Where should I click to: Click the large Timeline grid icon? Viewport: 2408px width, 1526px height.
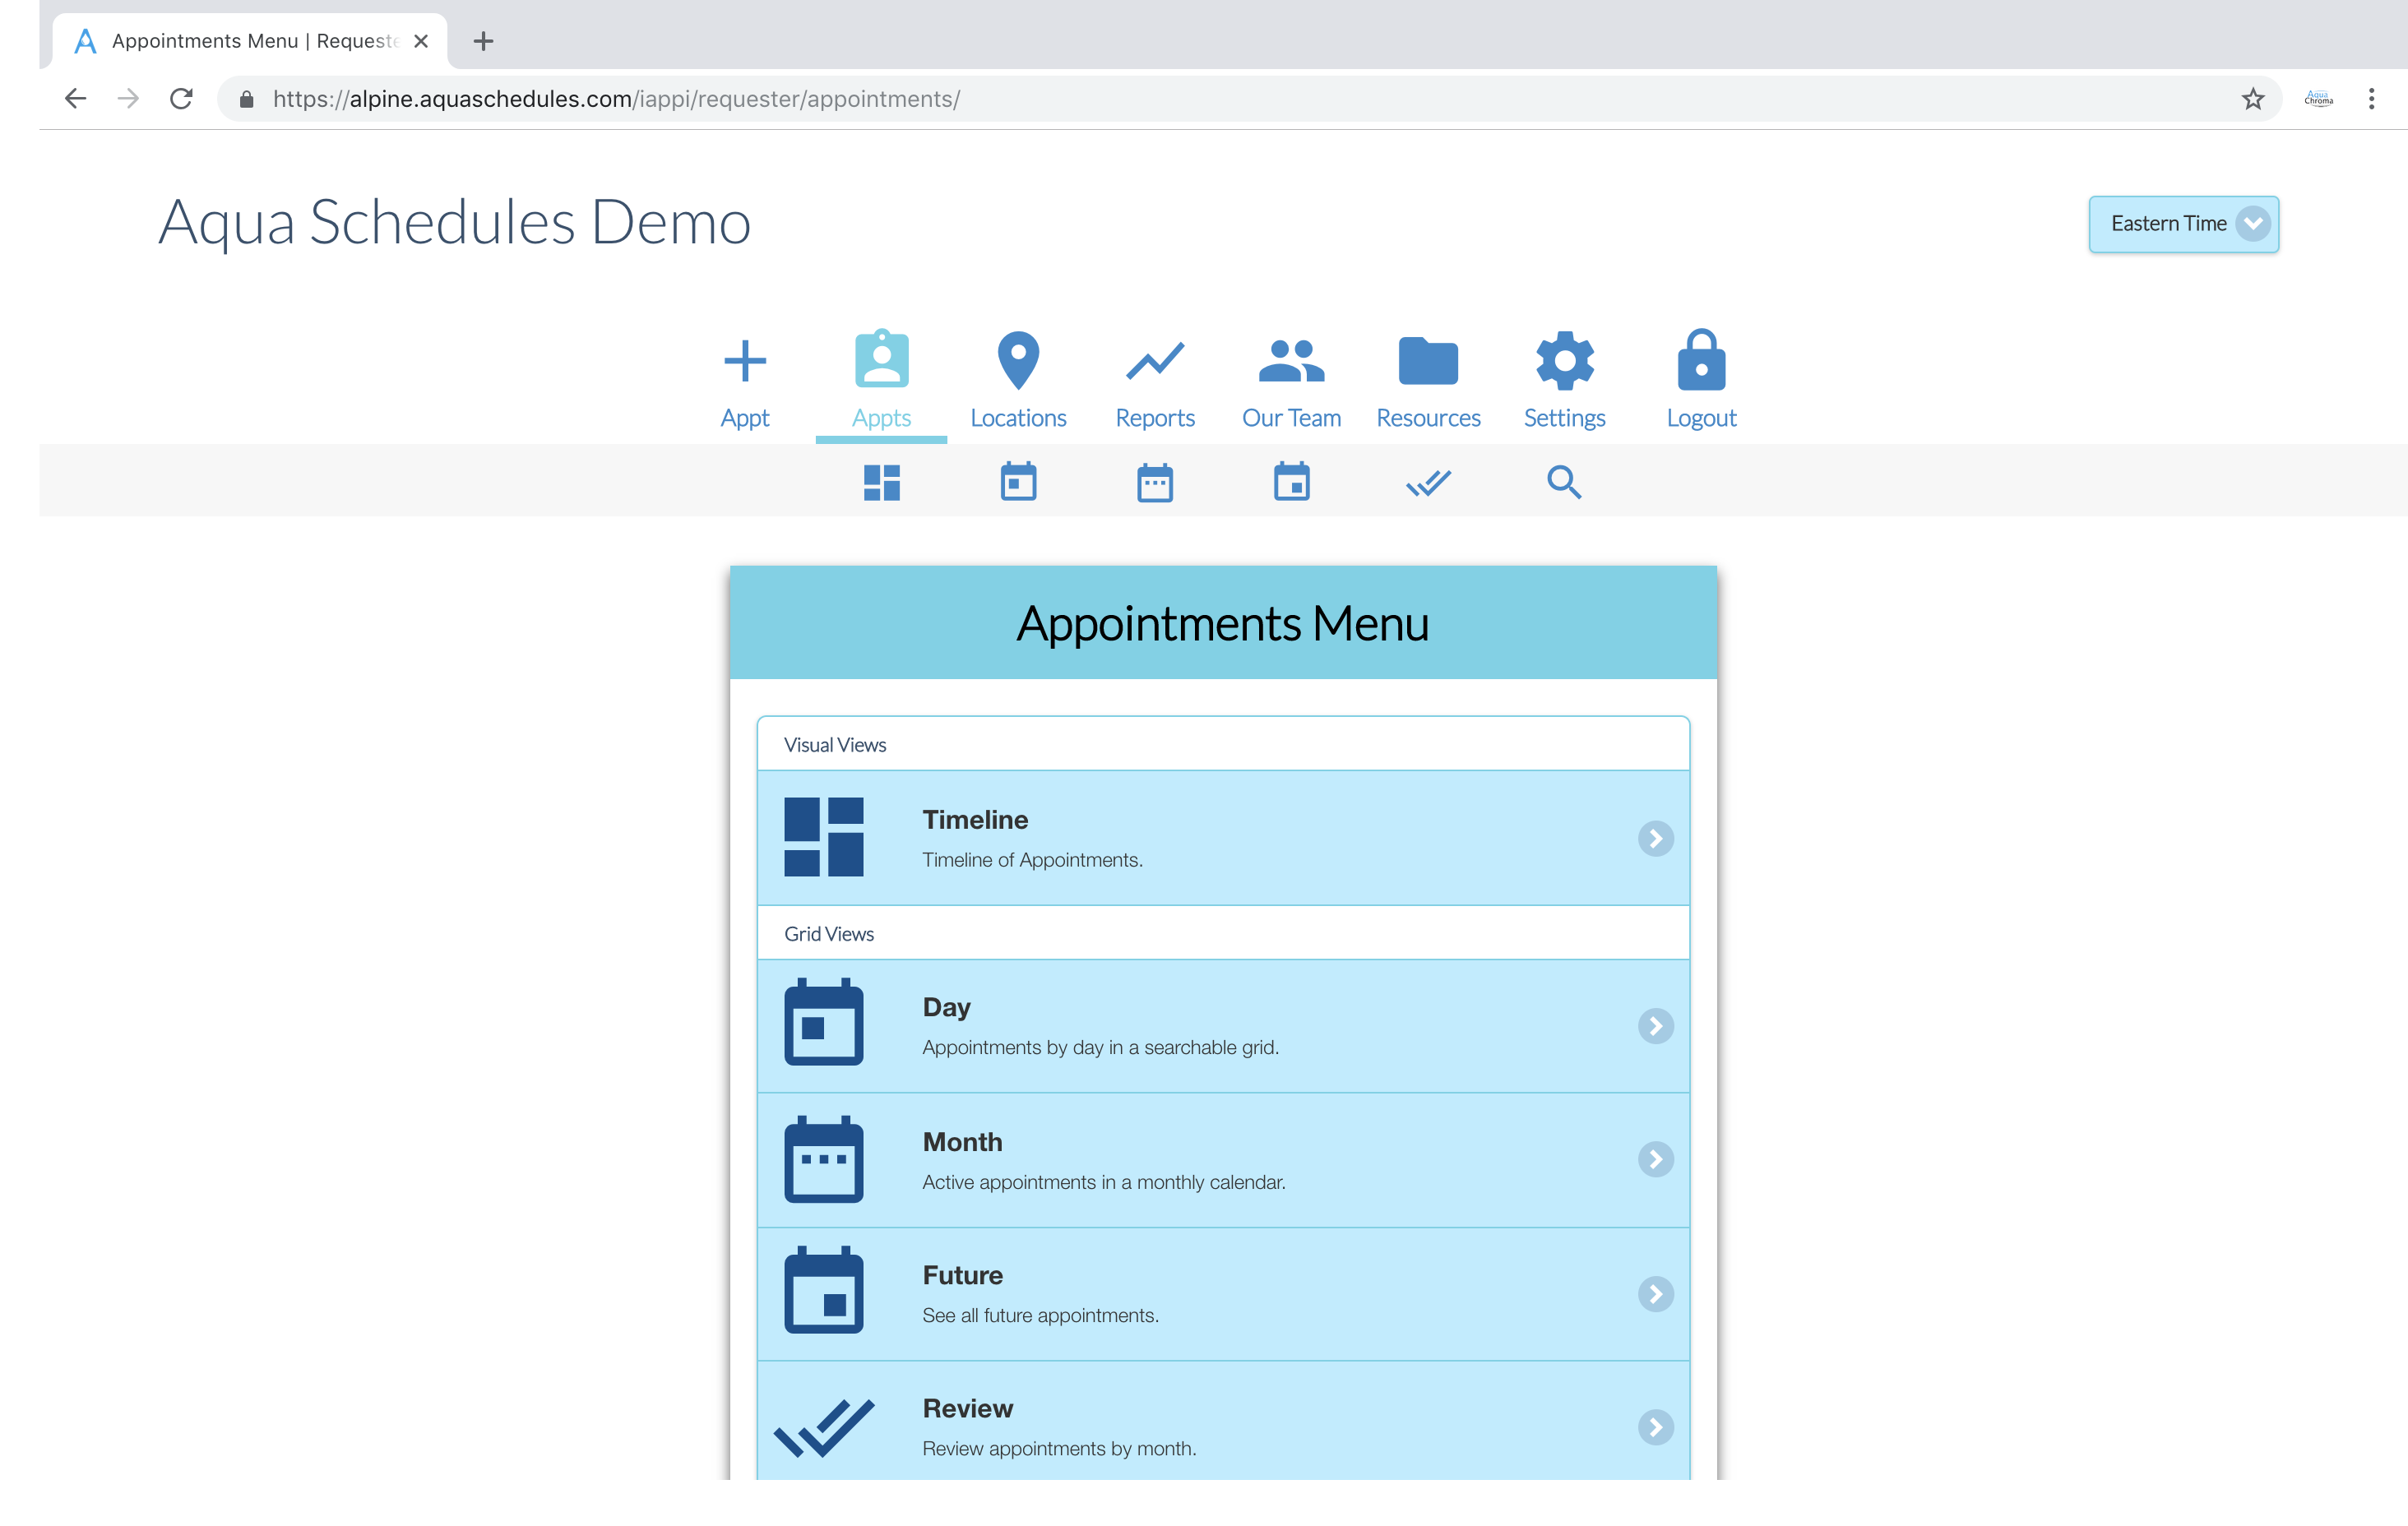coord(823,838)
